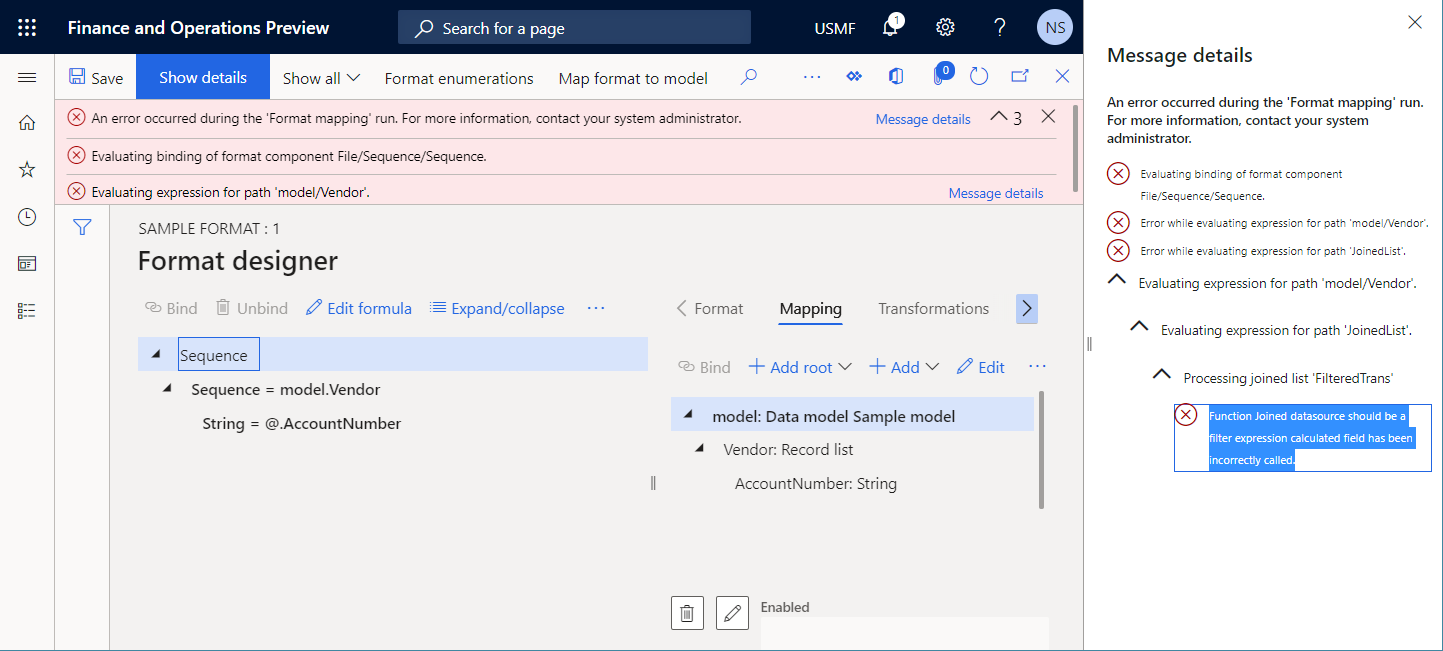This screenshot has height=651, width=1443.
Task: Open the Settings gear
Action: [945, 27]
